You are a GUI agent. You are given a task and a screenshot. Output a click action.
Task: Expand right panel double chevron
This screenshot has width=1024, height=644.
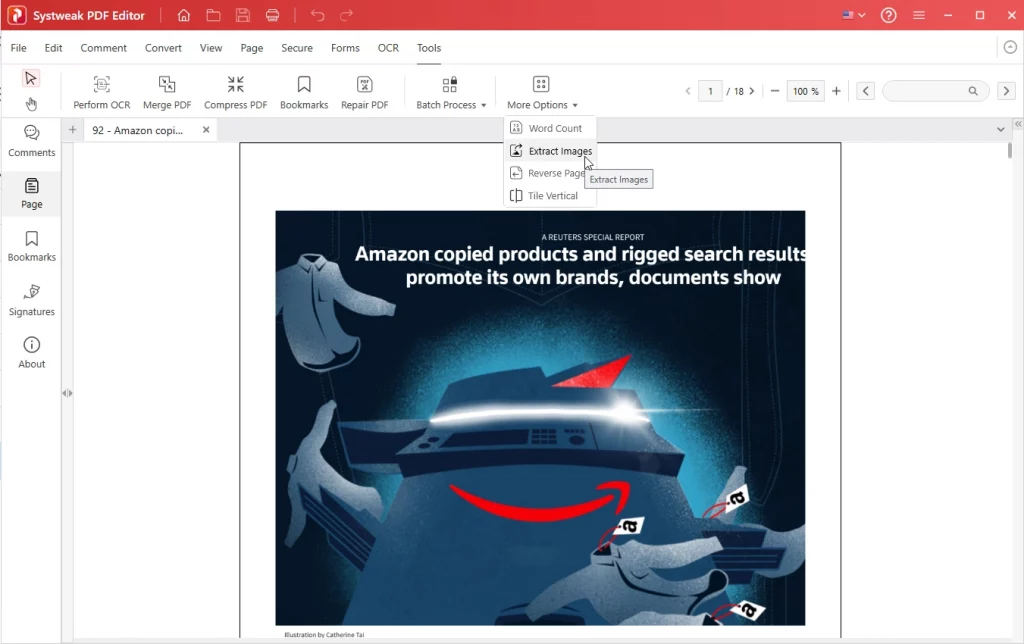(1017, 123)
